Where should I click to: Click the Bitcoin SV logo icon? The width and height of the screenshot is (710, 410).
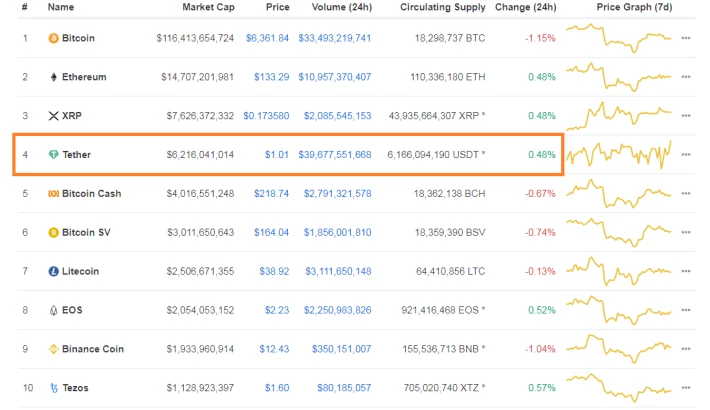(x=53, y=233)
